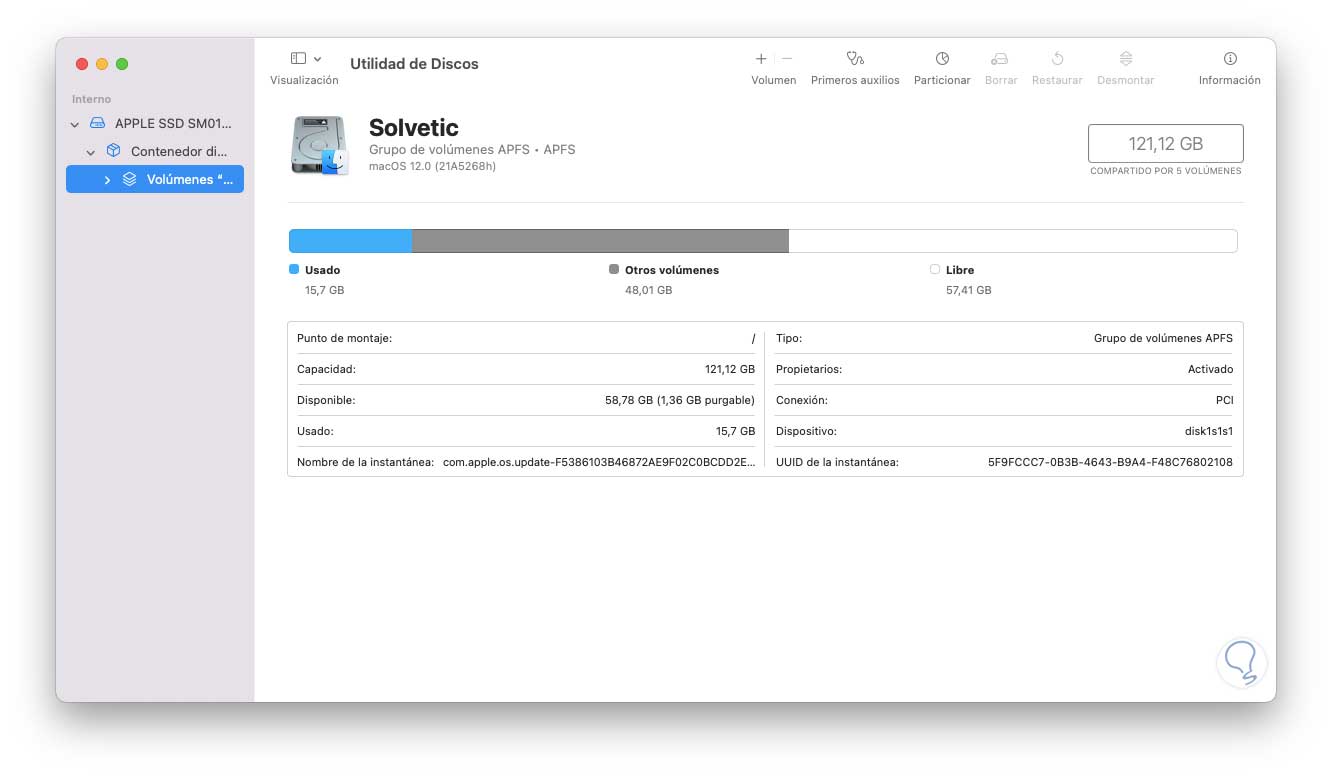Click the 121,12 GB capacity box
The height and width of the screenshot is (776, 1332).
pos(1166,143)
